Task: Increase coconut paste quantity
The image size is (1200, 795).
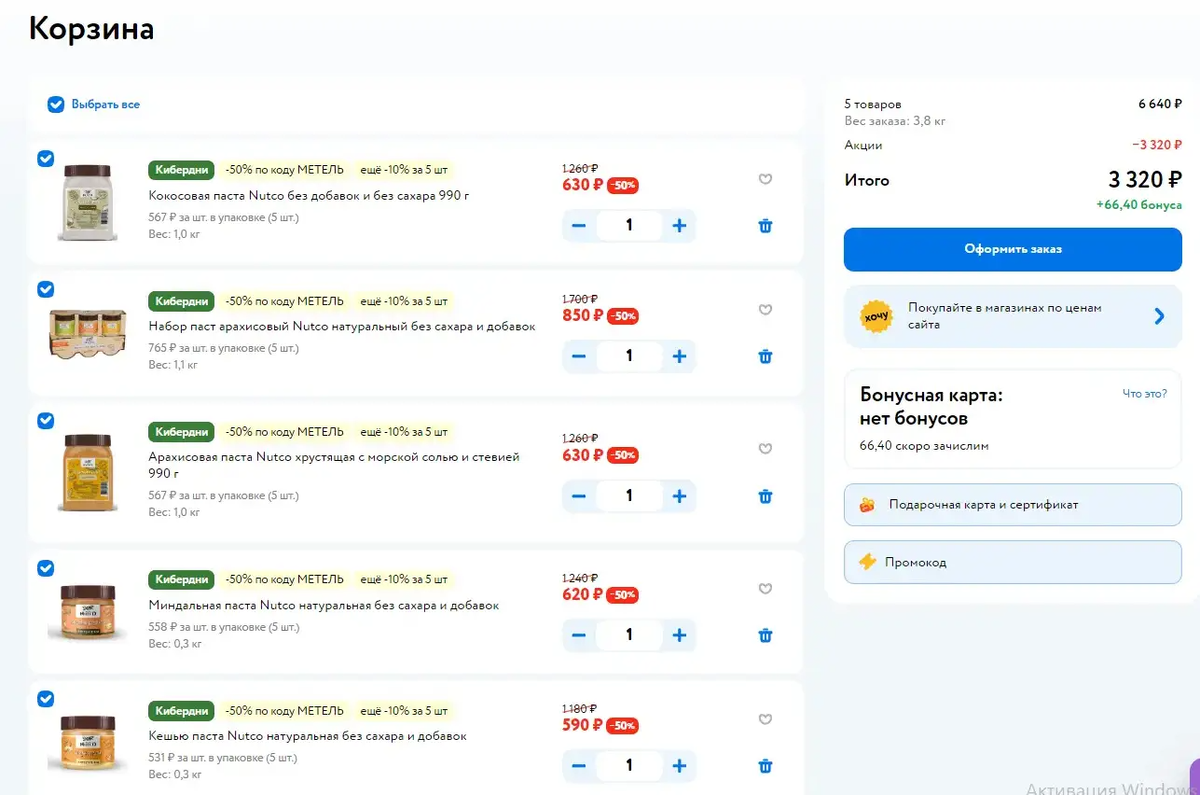Action: click(x=679, y=226)
